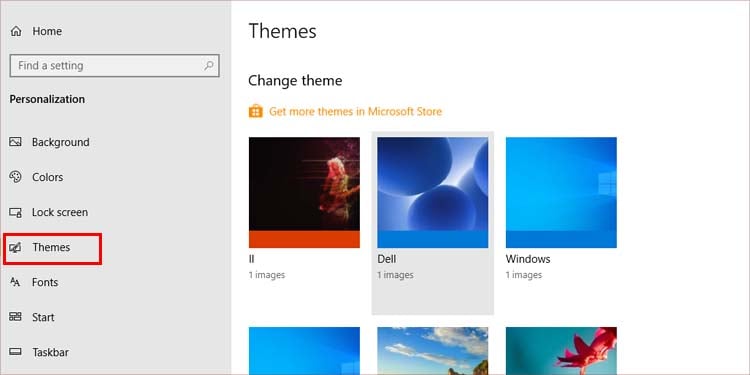Select the red guitarist theme thumbnail
Viewport: 750px width, 375px height.
pos(304,192)
